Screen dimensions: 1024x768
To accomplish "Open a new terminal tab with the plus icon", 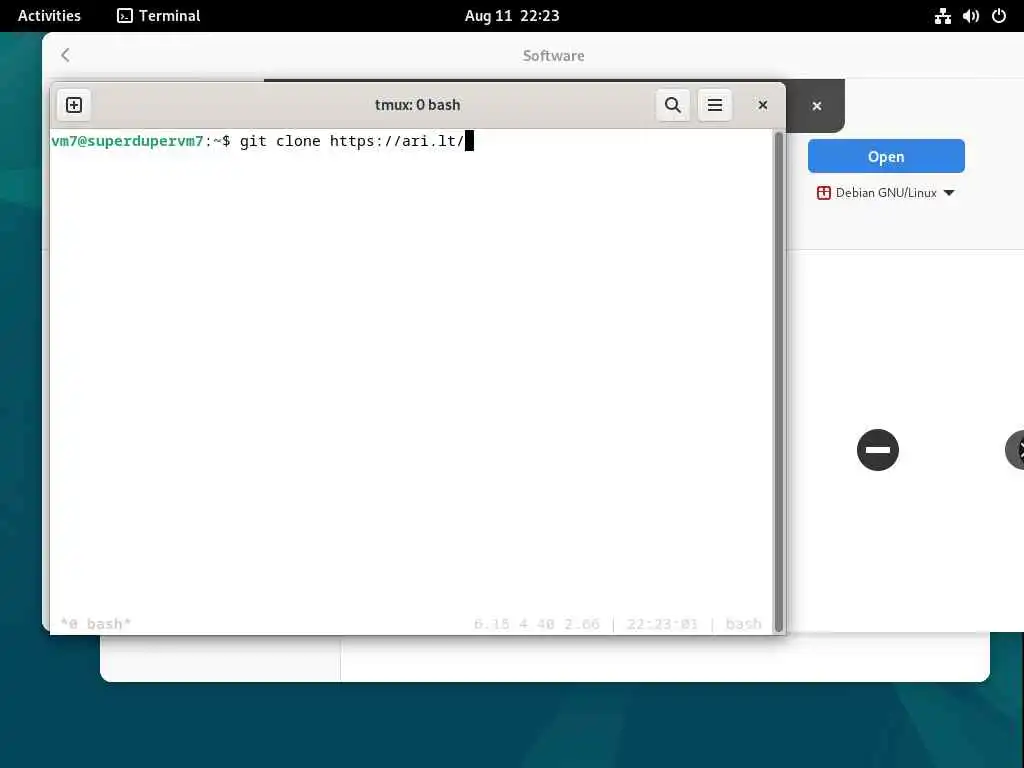I will pos(74,105).
